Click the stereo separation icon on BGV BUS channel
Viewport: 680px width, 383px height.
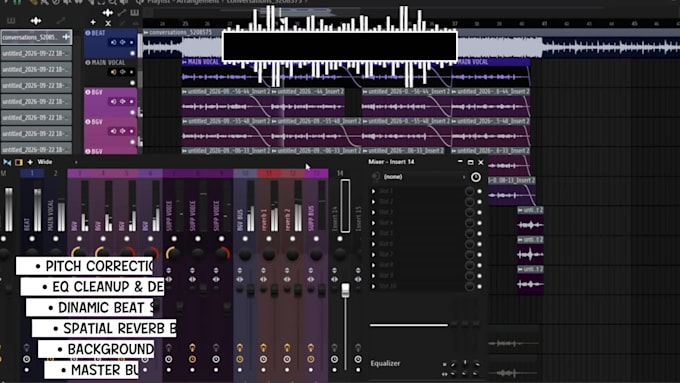240,279
